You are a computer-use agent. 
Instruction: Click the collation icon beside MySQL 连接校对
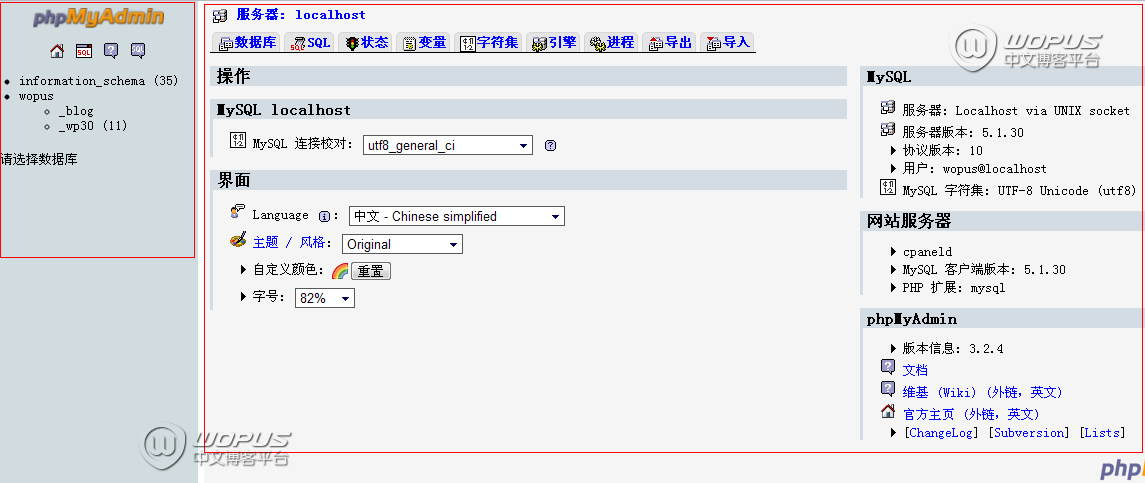tap(238, 140)
